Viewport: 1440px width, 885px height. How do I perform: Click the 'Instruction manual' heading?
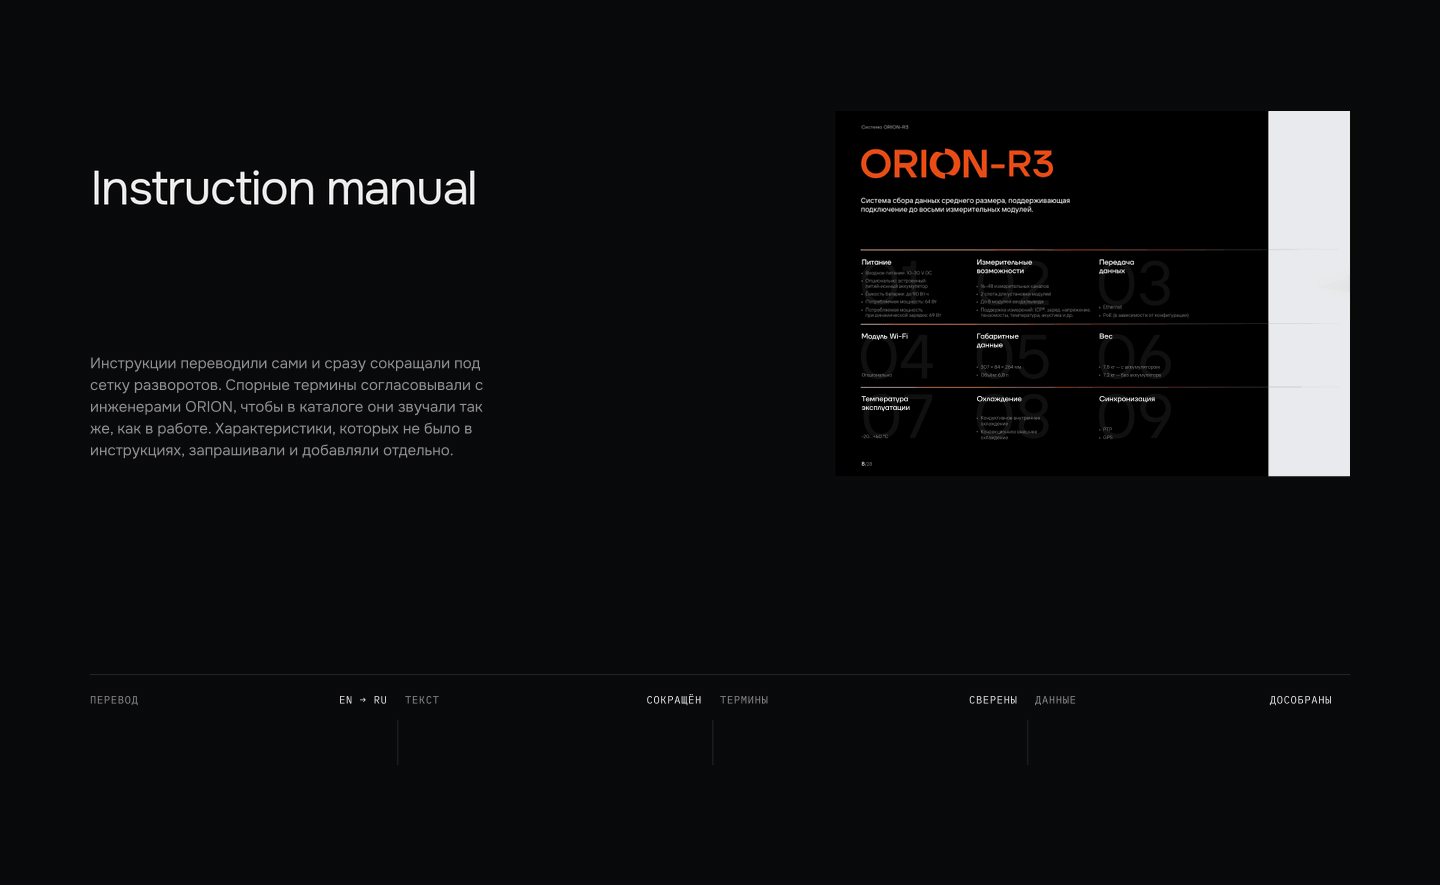[284, 188]
